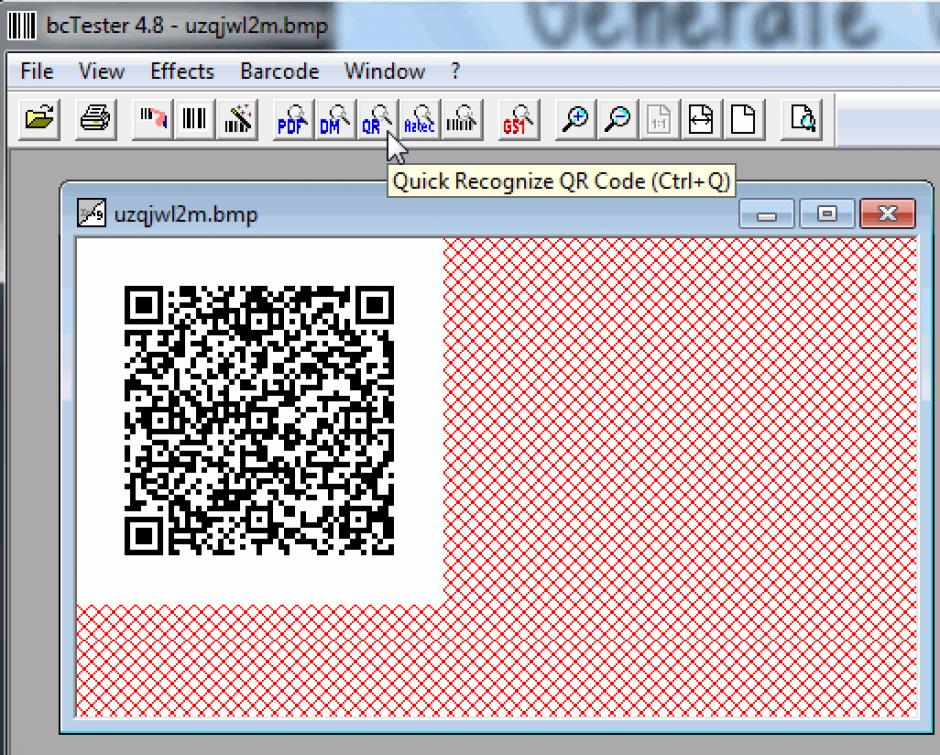Image resolution: width=940 pixels, height=755 pixels.
Task: Open the View menu
Action: (x=101, y=71)
